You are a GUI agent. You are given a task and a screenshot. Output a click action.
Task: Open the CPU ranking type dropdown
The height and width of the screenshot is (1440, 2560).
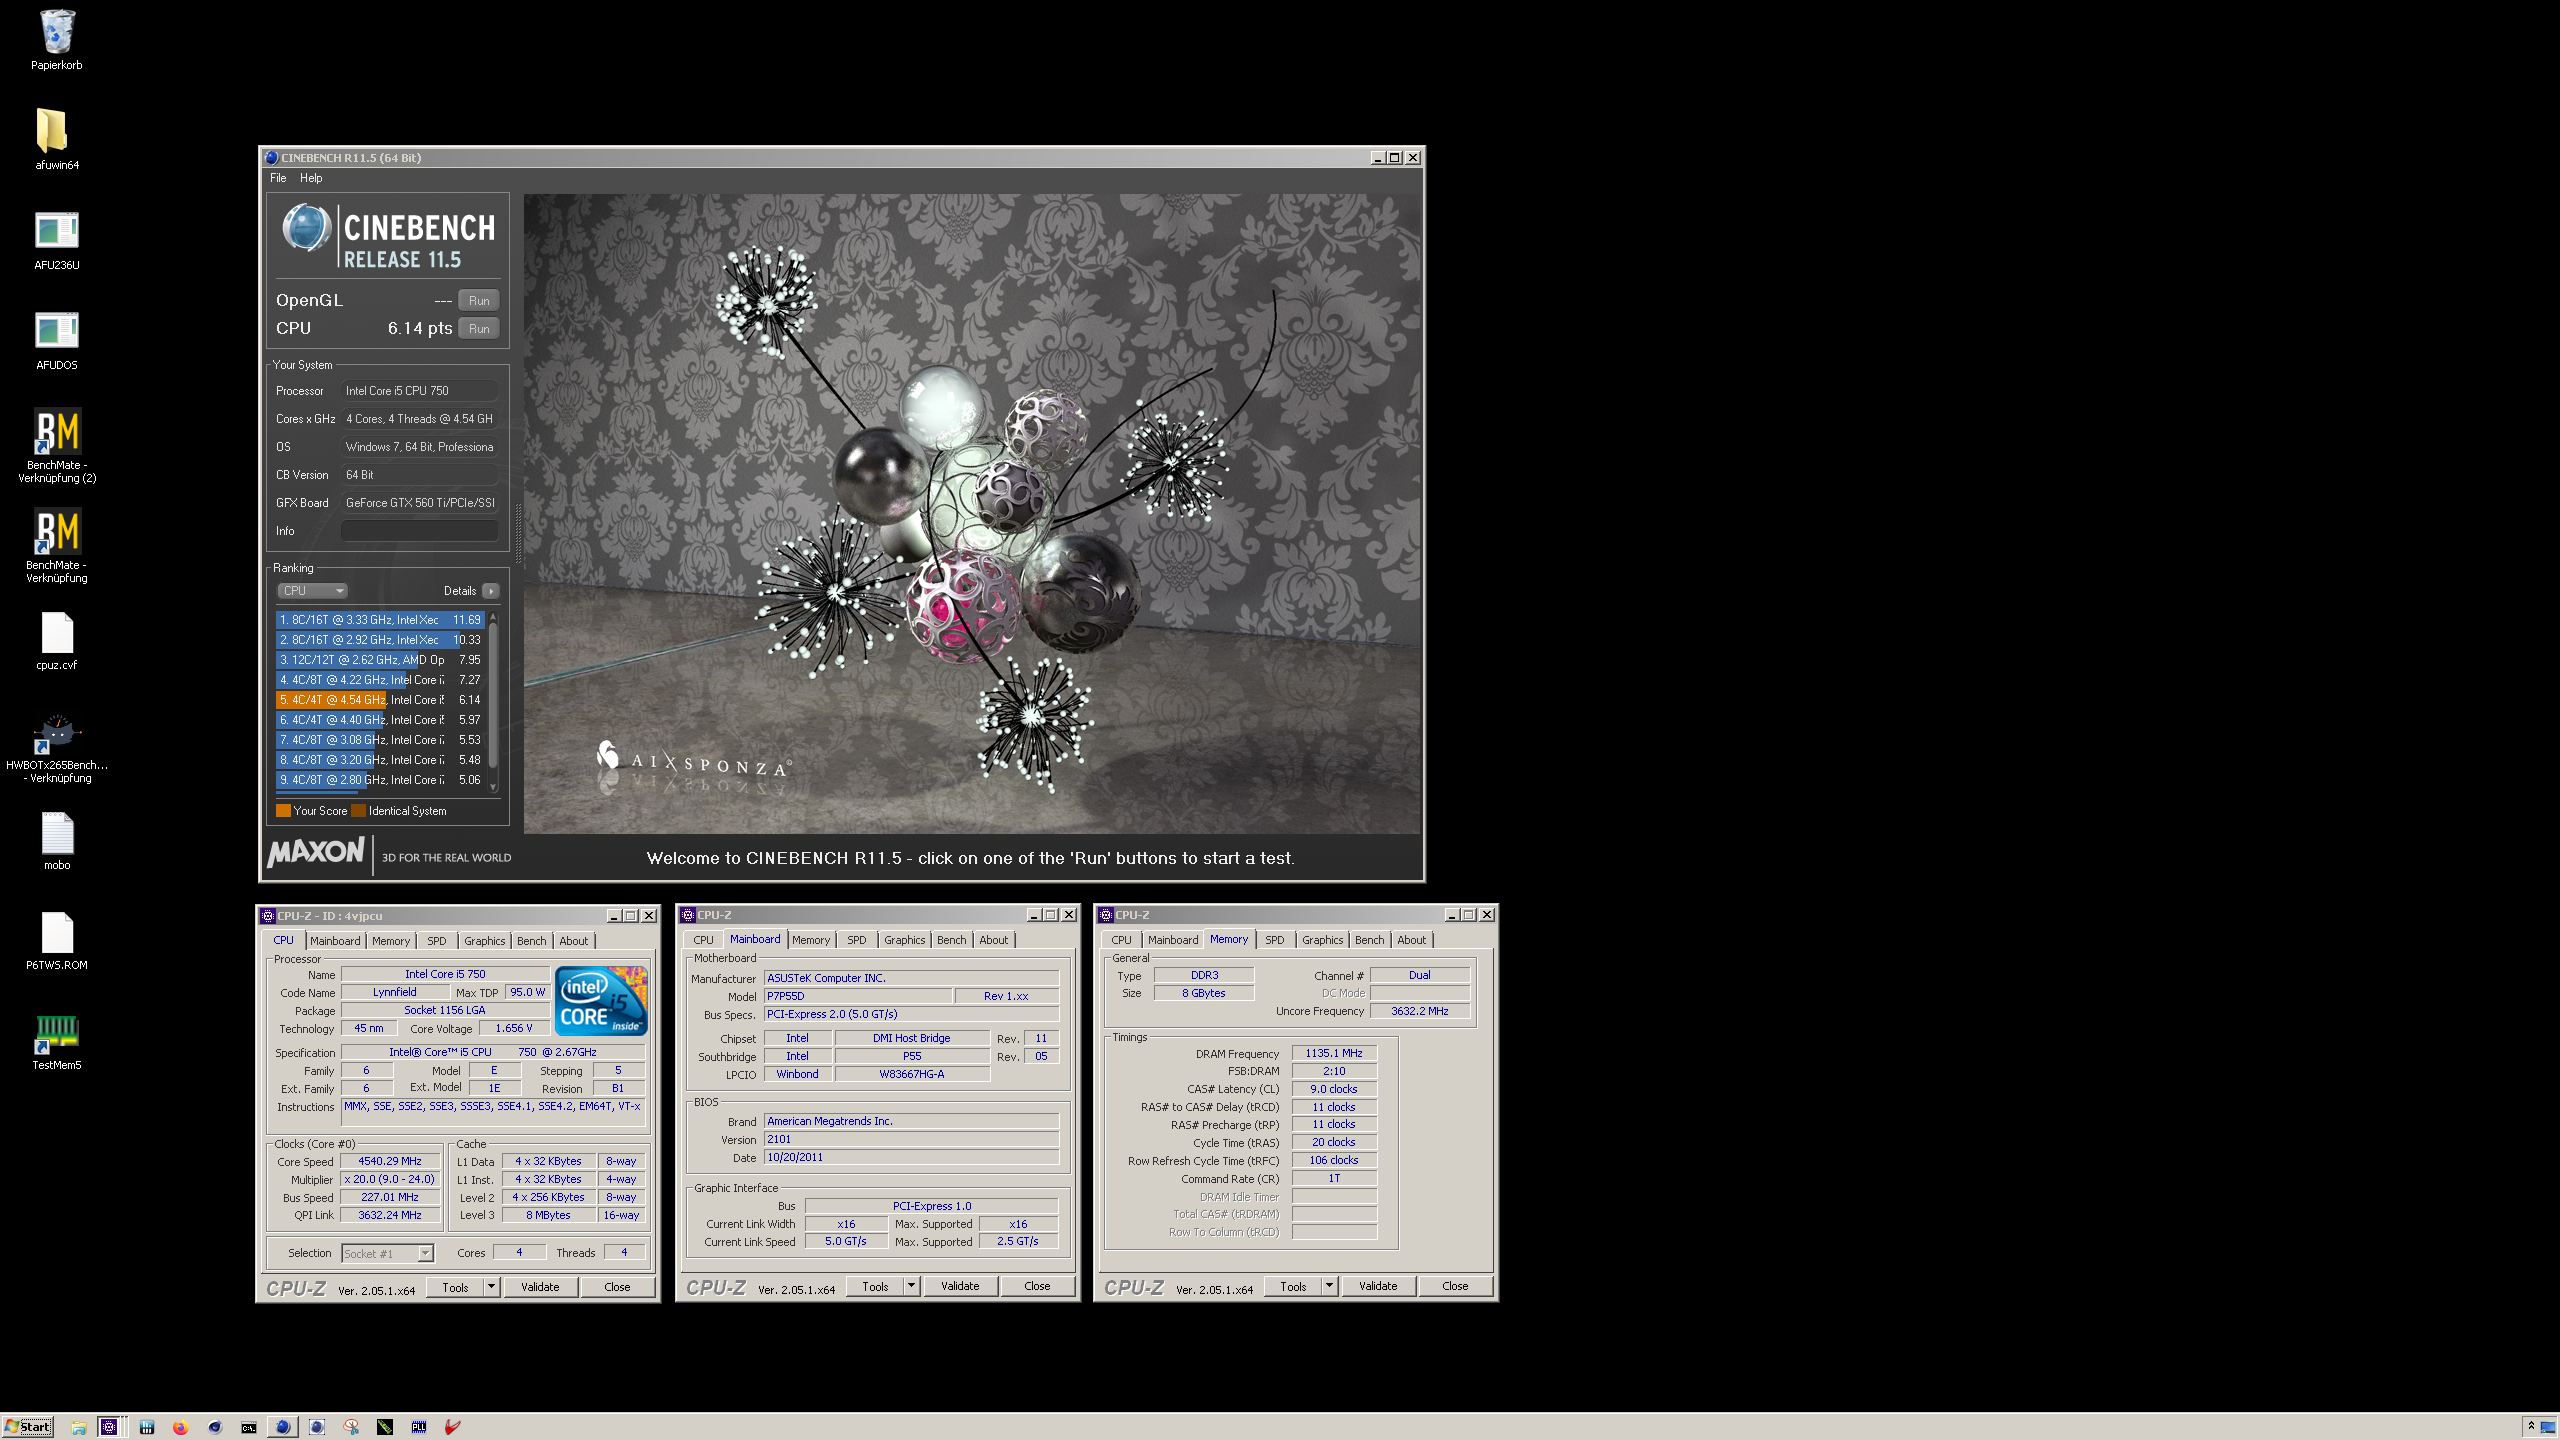(312, 591)
